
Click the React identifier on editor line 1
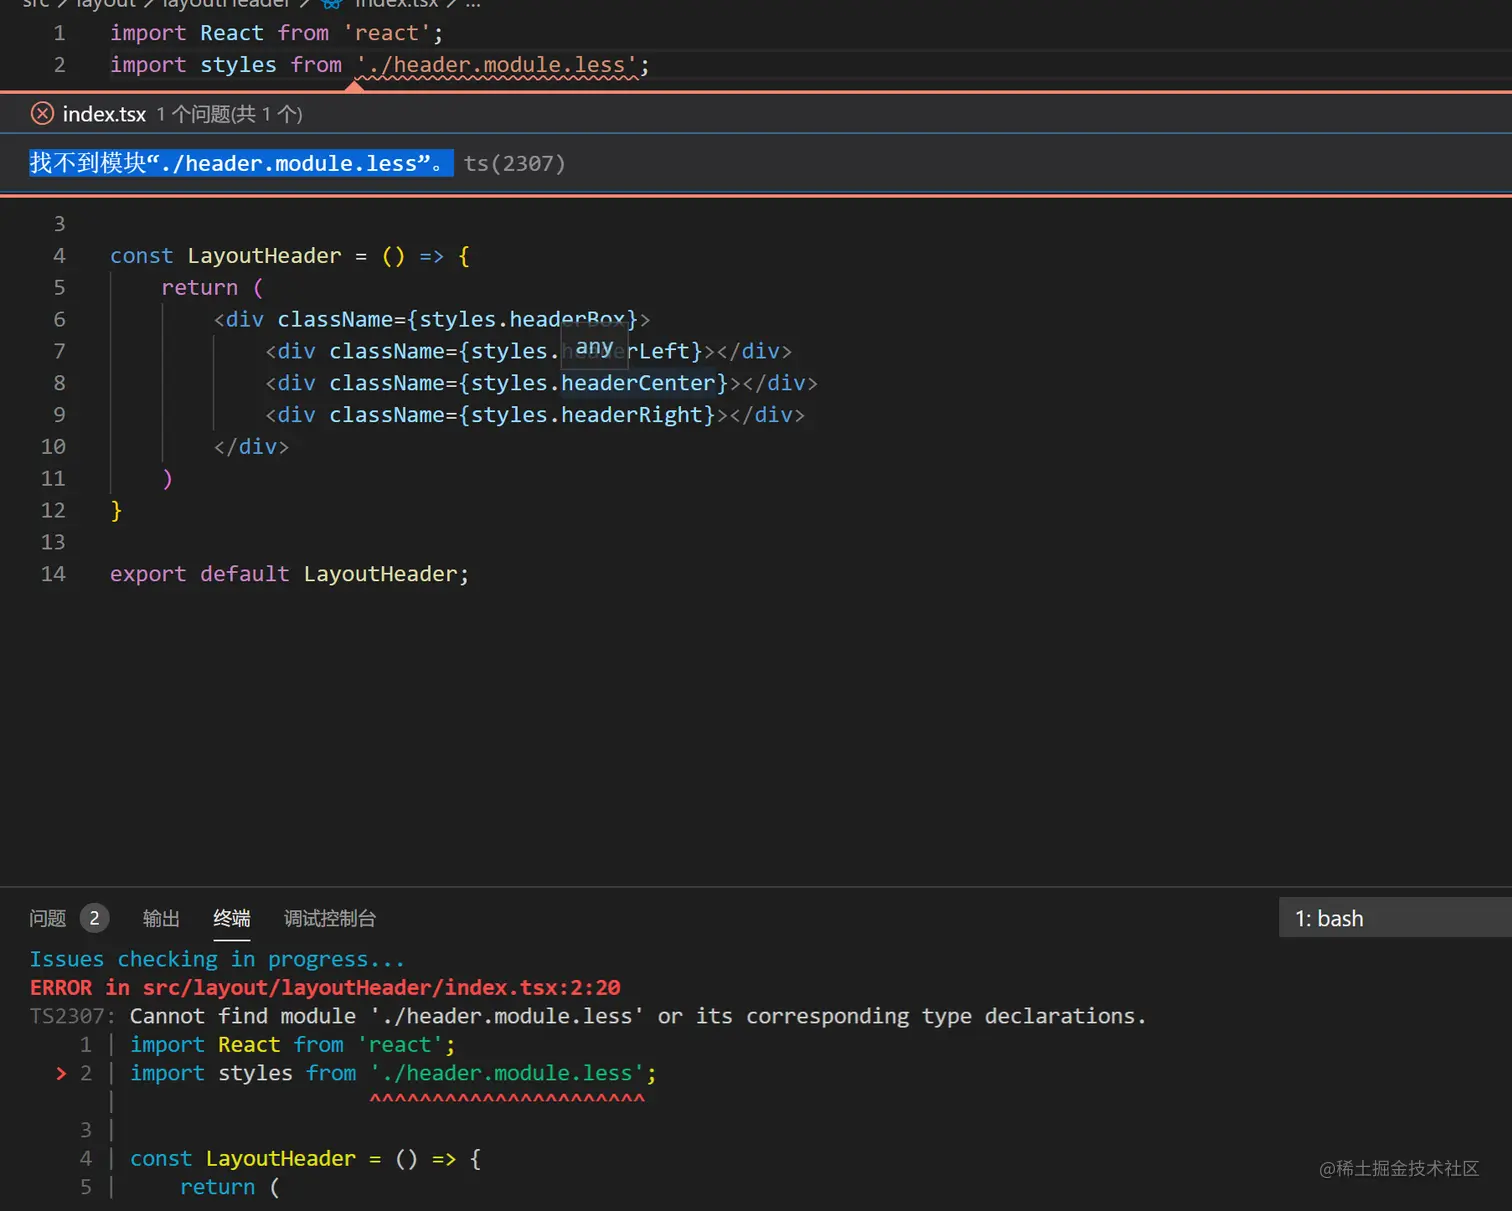[231, 33]
